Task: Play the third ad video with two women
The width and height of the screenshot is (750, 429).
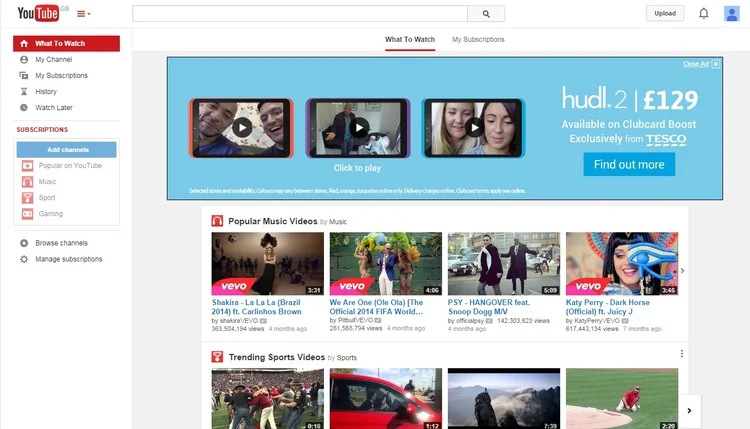Action: click(x=474, y=128)
